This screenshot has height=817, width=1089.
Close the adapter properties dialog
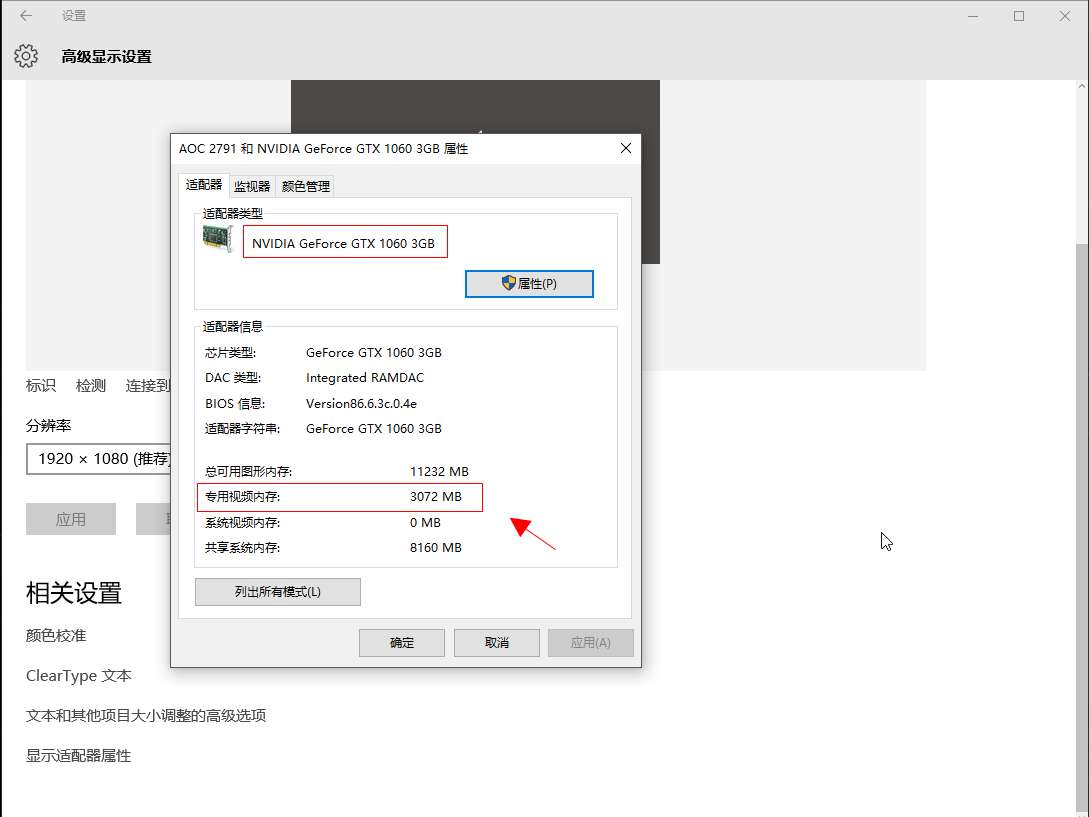(x=626, y=148)
